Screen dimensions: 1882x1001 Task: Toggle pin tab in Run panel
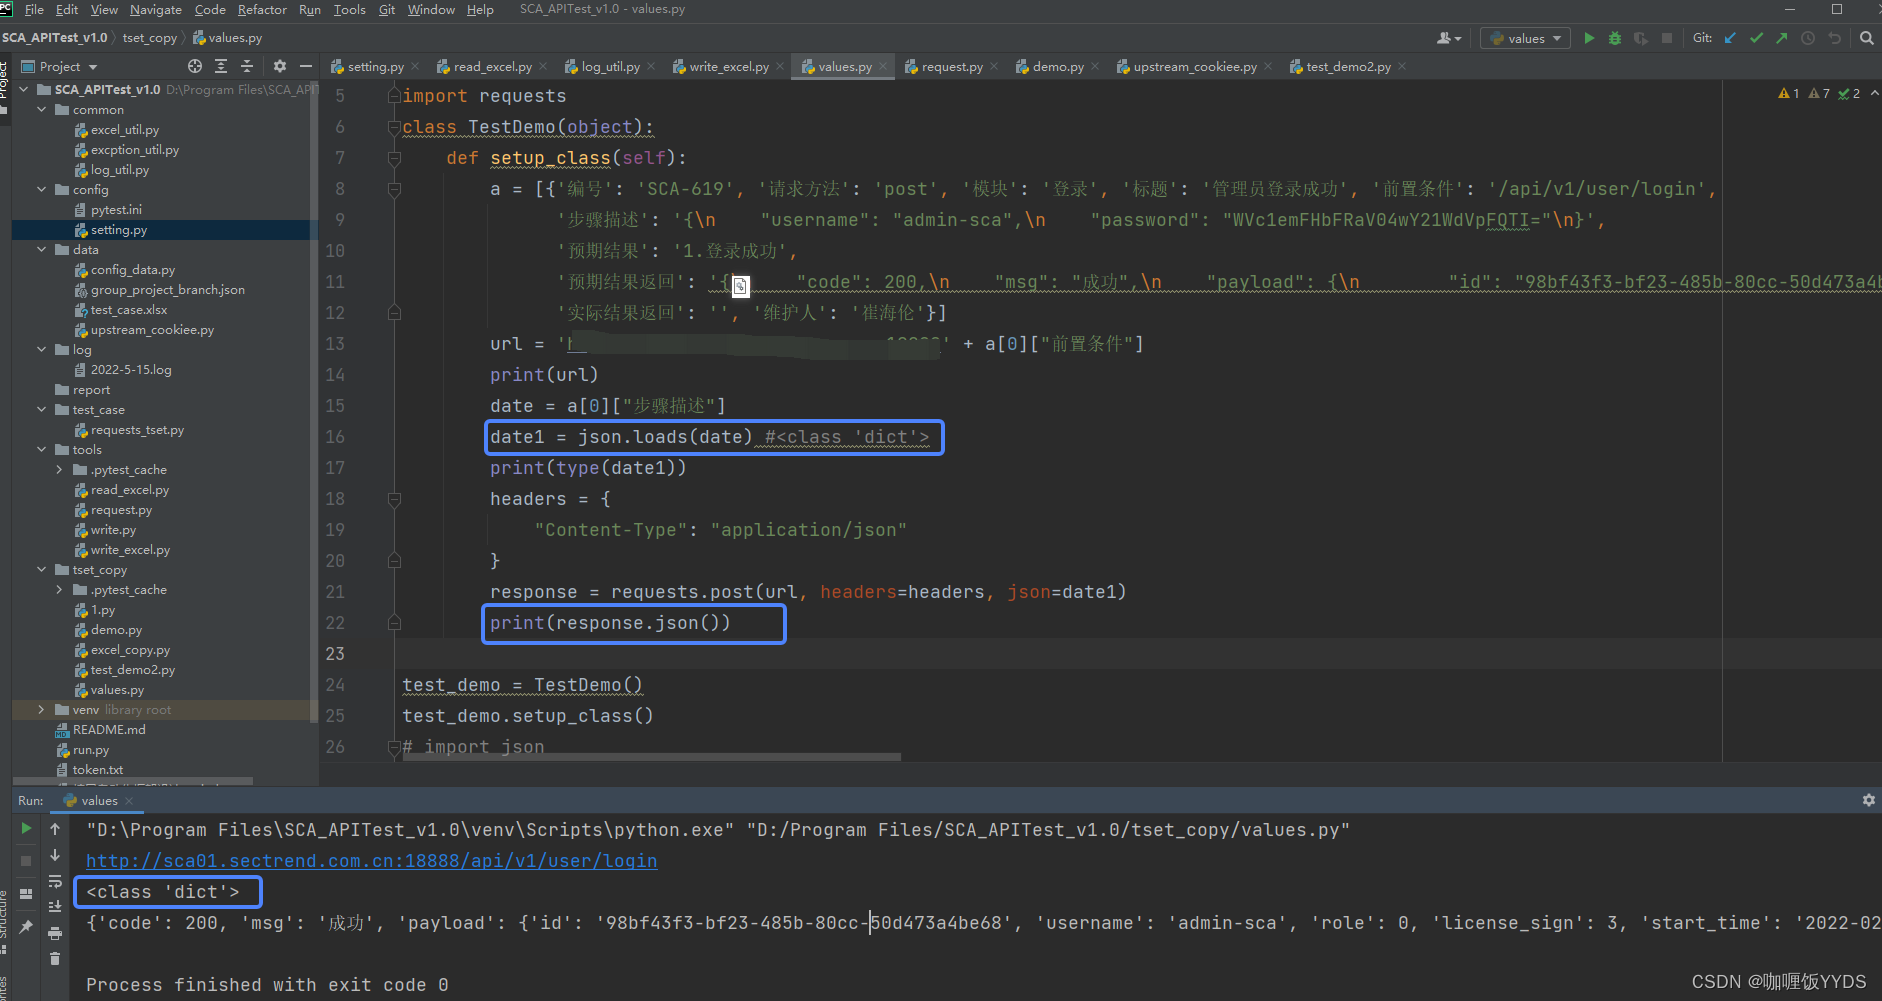pos(26,927)
